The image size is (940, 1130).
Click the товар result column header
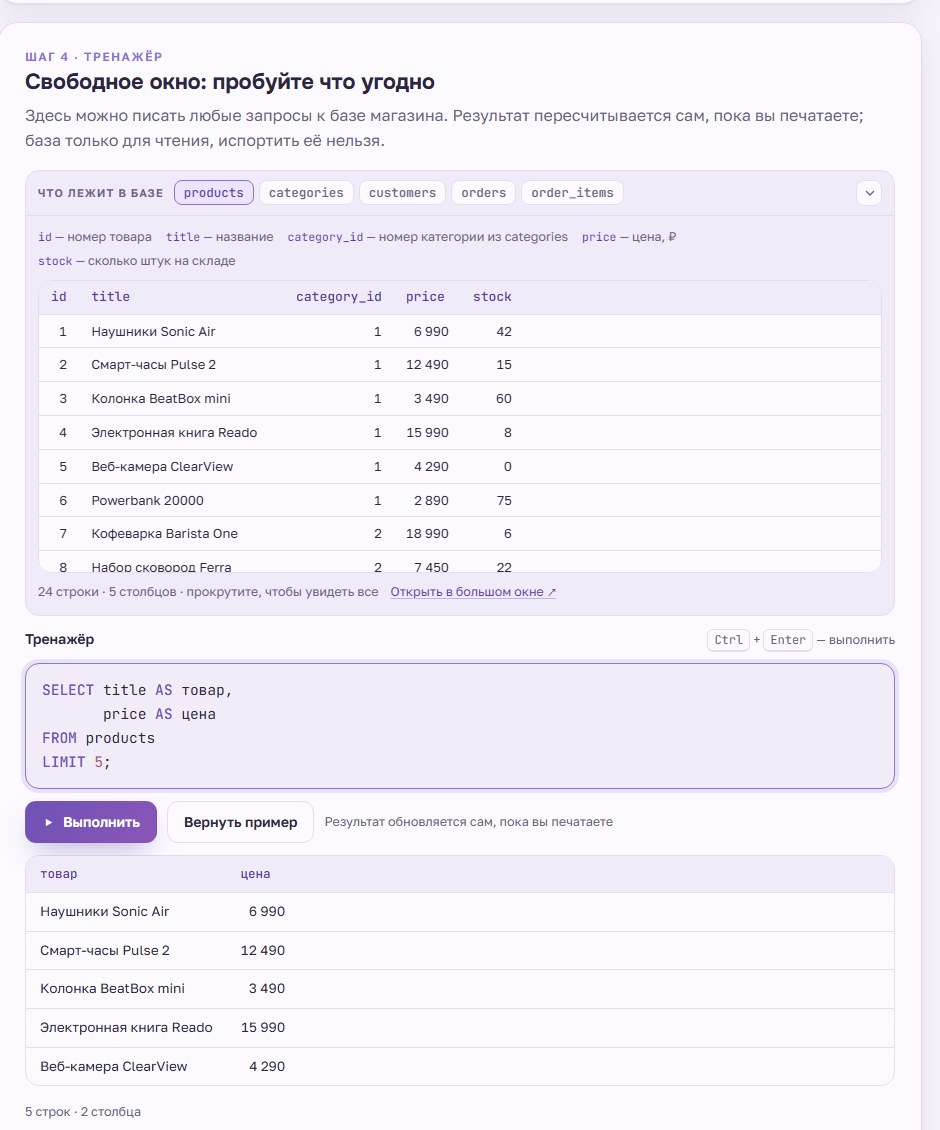pos(58,874)
